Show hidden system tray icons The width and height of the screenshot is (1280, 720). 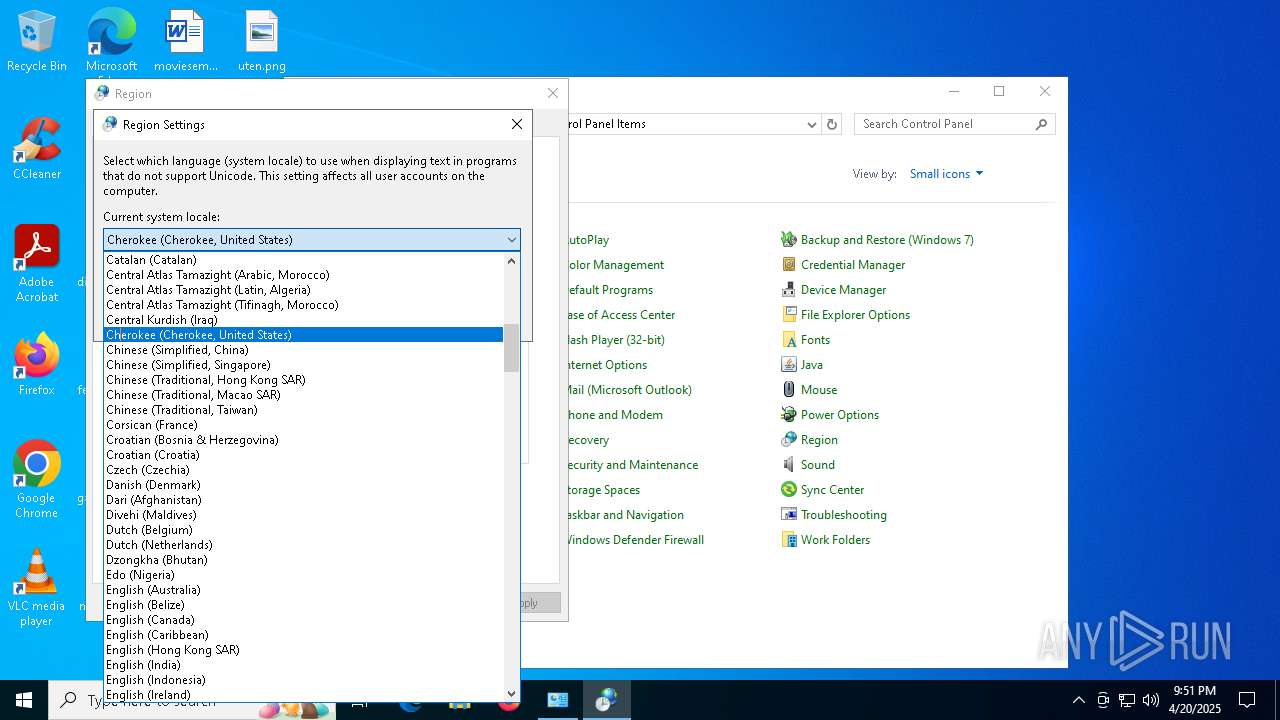tap(1078, 700)
